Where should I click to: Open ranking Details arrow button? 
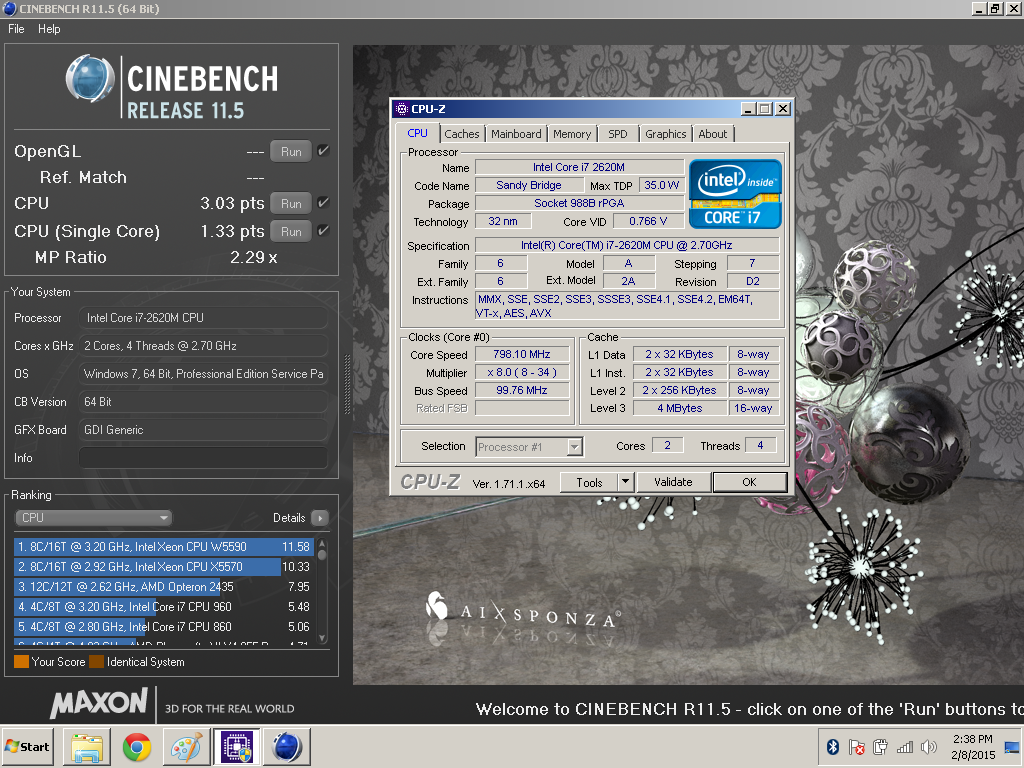click(x=320, y=518)
